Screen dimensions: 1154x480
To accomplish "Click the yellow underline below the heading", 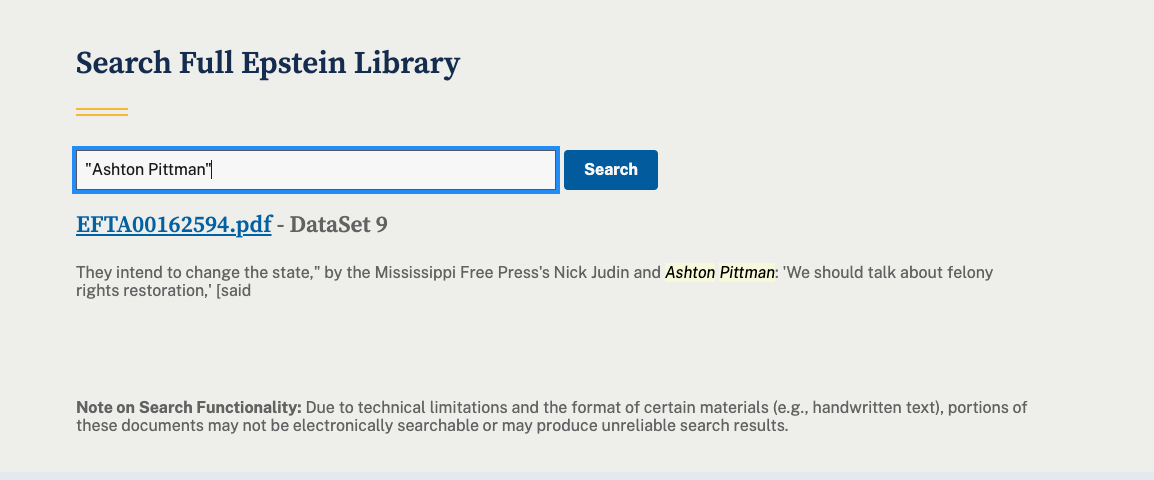I will click(102, 112).
